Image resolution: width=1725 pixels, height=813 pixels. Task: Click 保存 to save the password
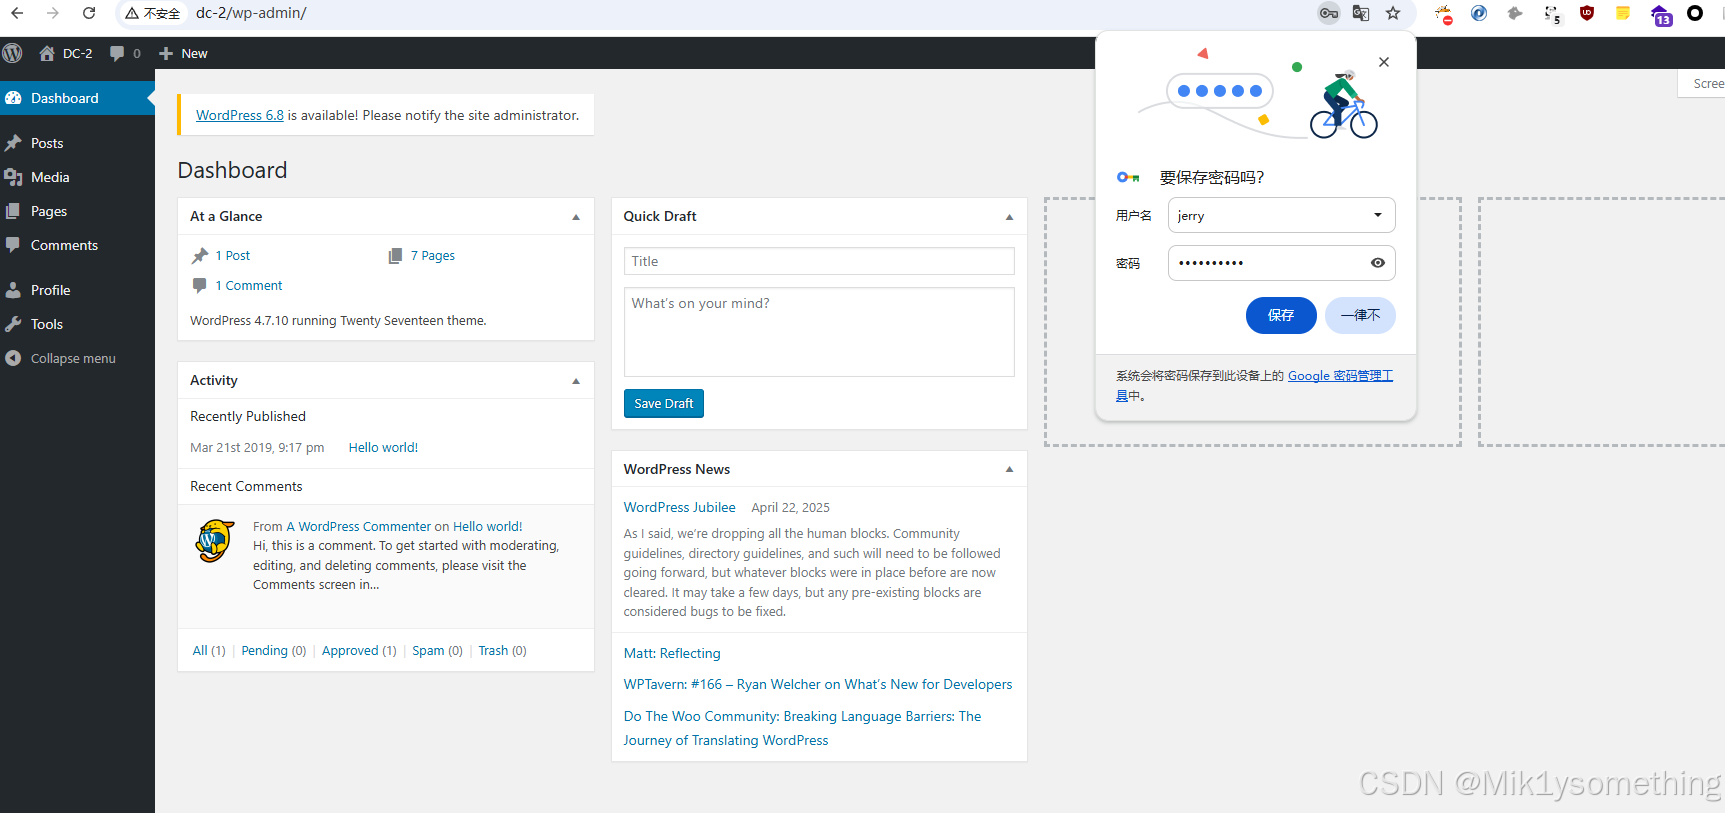[x=1281, y=315]
